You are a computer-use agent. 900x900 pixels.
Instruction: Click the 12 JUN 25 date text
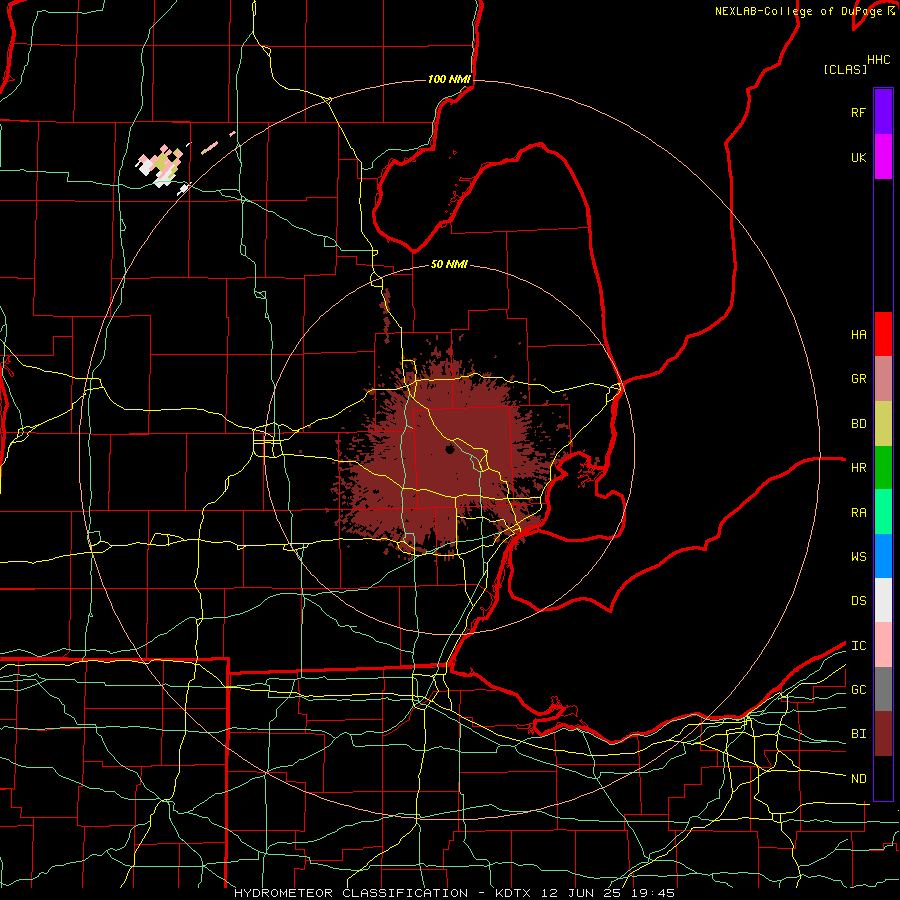pyautogui.click(x=582, y=893)
